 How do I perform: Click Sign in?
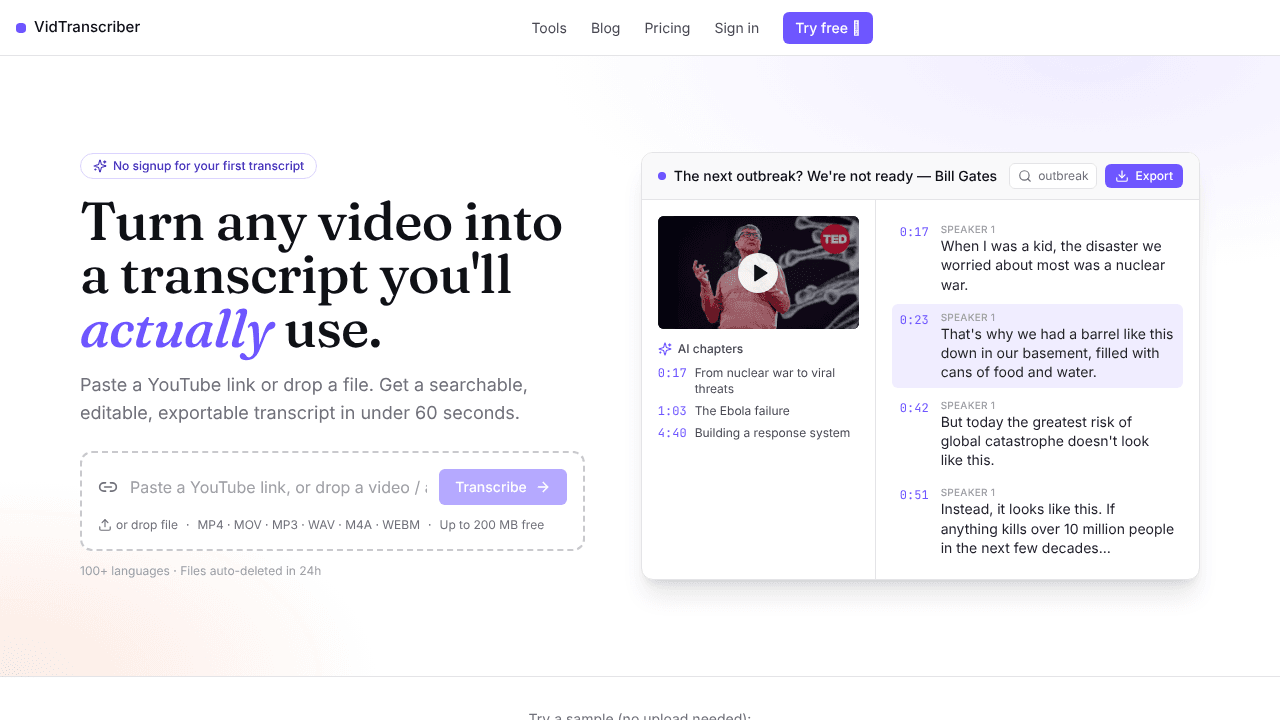[736, 28]
